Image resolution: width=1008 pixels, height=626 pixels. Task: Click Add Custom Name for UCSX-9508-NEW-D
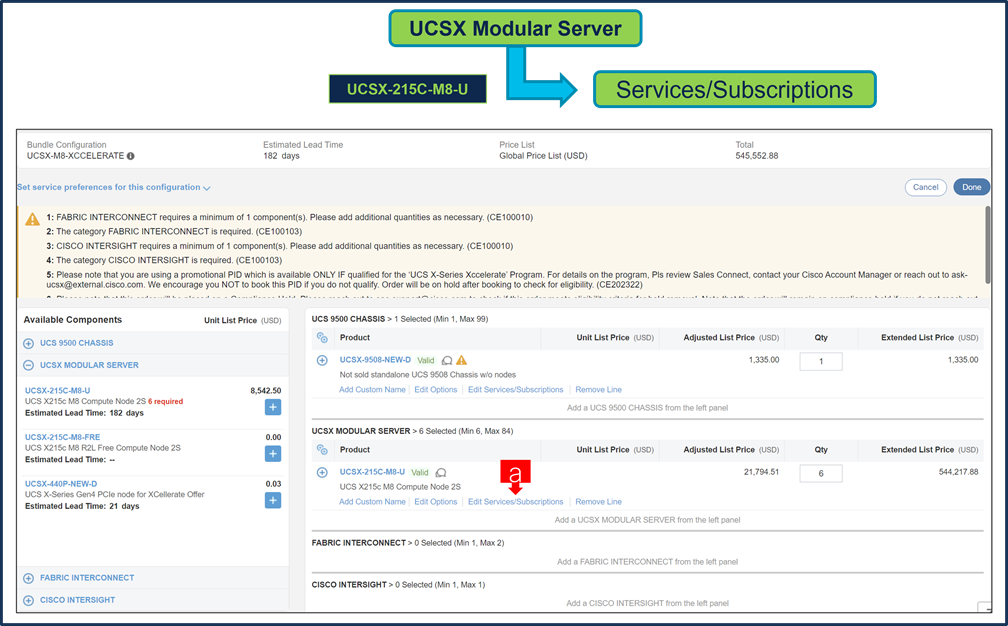372,389
